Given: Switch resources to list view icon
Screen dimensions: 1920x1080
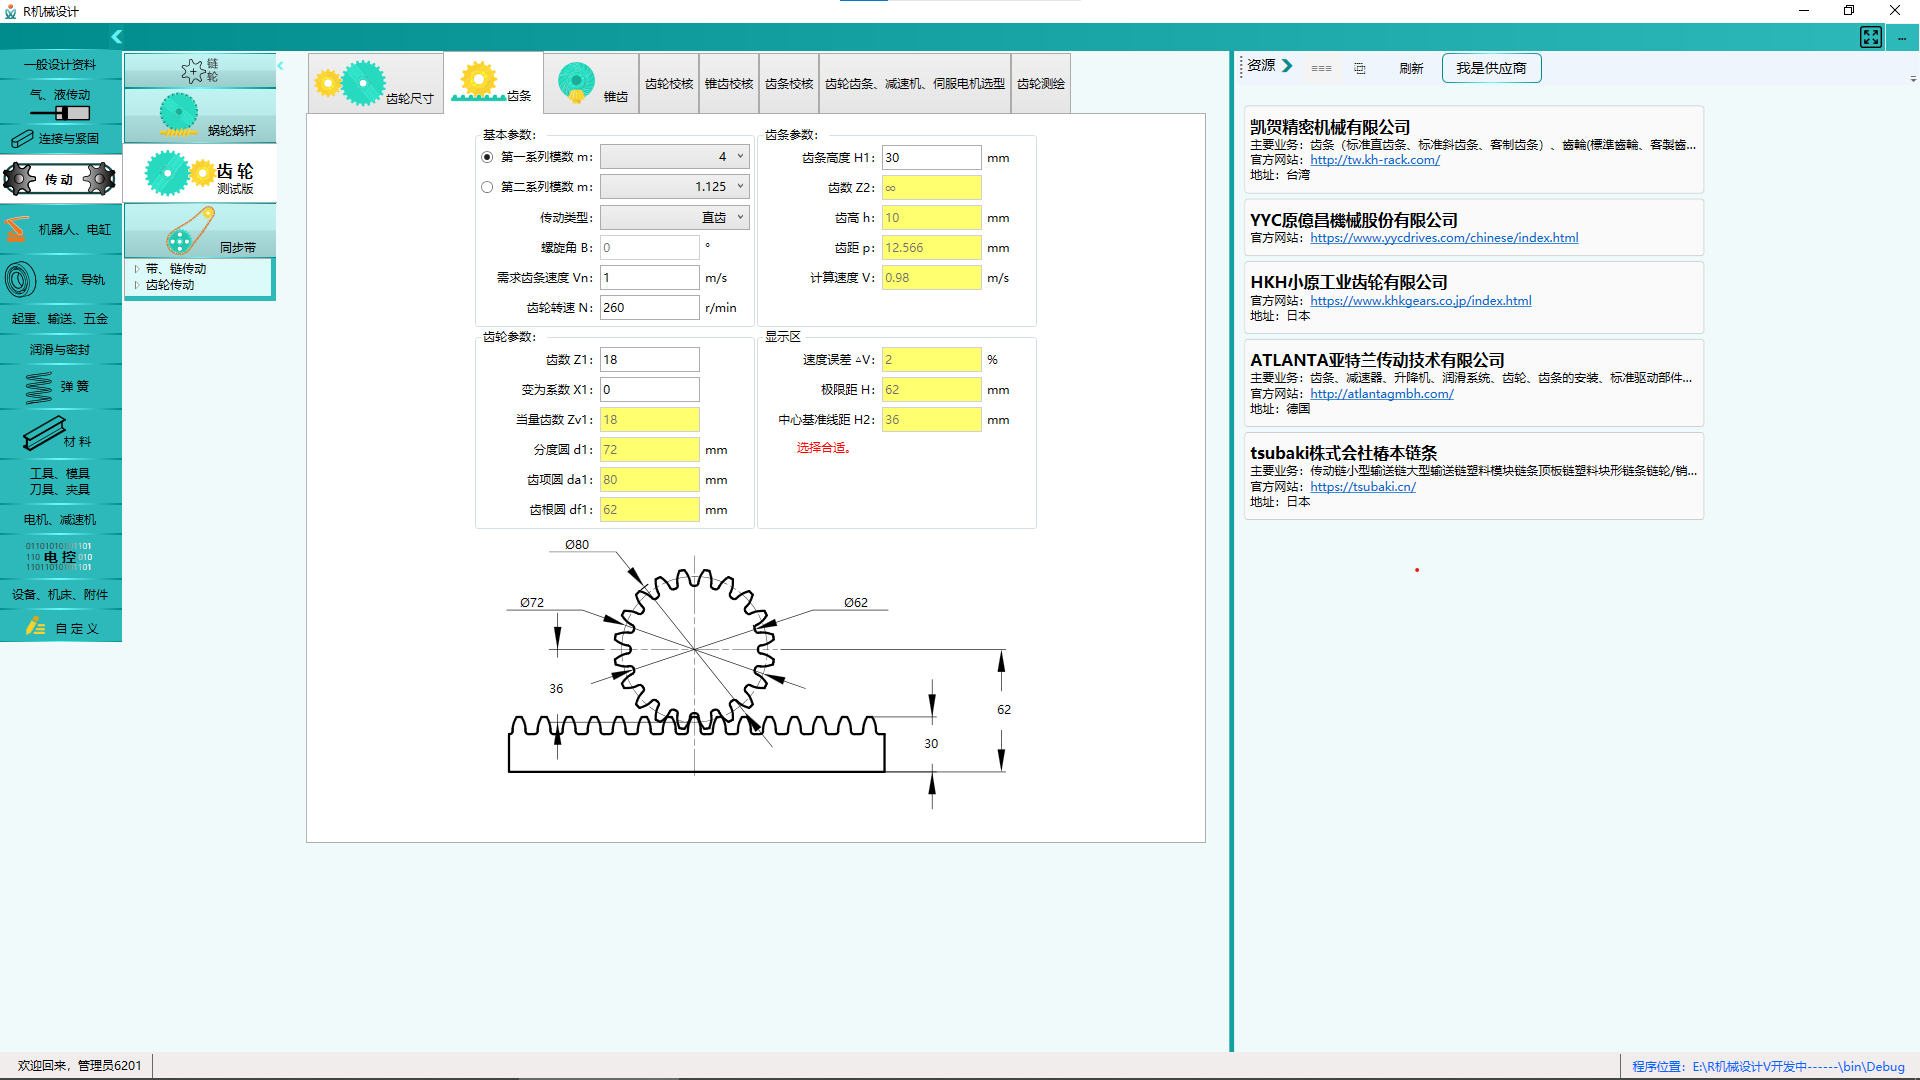Looking at the screenshot, I should pyautogui.click(x=1321, y=68).
